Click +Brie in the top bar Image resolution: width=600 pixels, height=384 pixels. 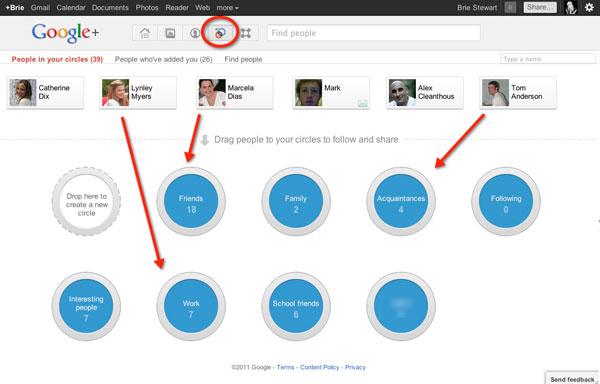pyautogui.click(x=15, y=8)
